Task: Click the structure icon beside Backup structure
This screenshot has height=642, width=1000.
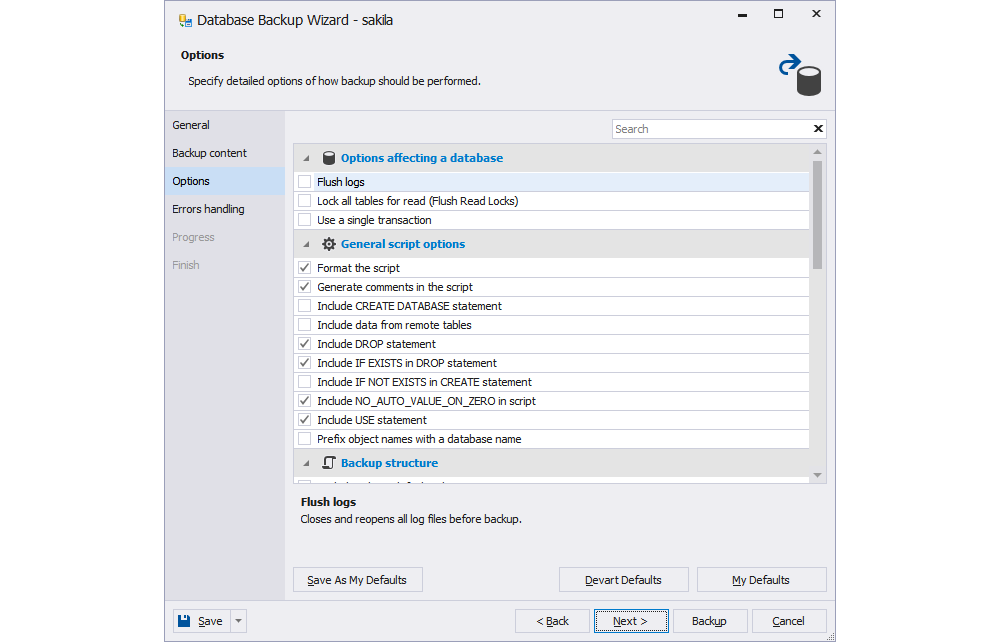Action: coord(329,462)
